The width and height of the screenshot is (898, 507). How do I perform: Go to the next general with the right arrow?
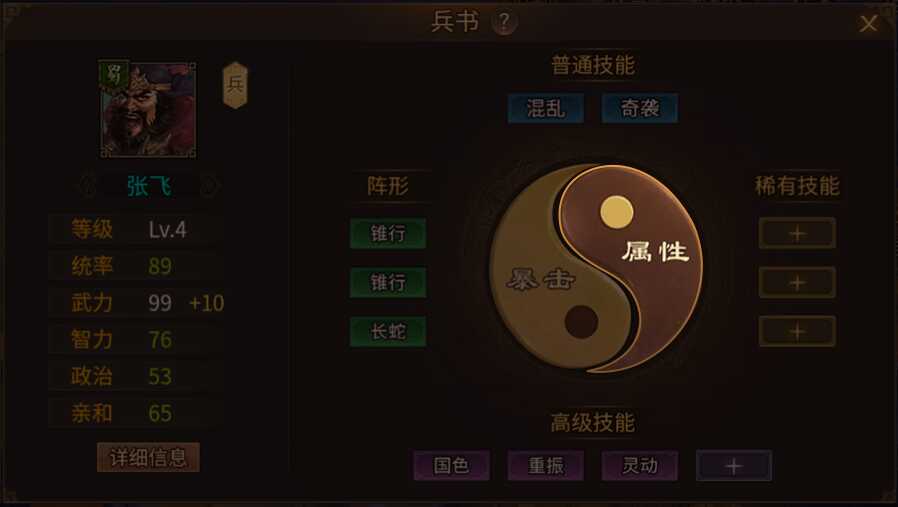pyautogui.click(x=210, y=186)
